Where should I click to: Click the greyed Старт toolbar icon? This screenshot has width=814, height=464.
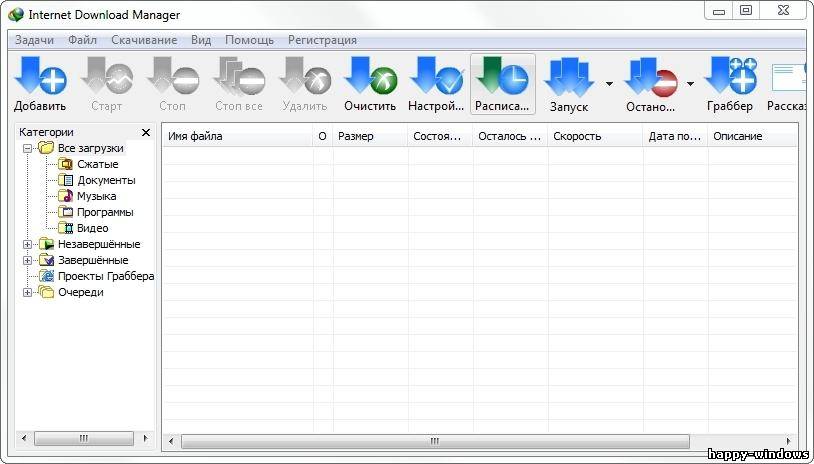pyautogui.click(x=107, y=76)
